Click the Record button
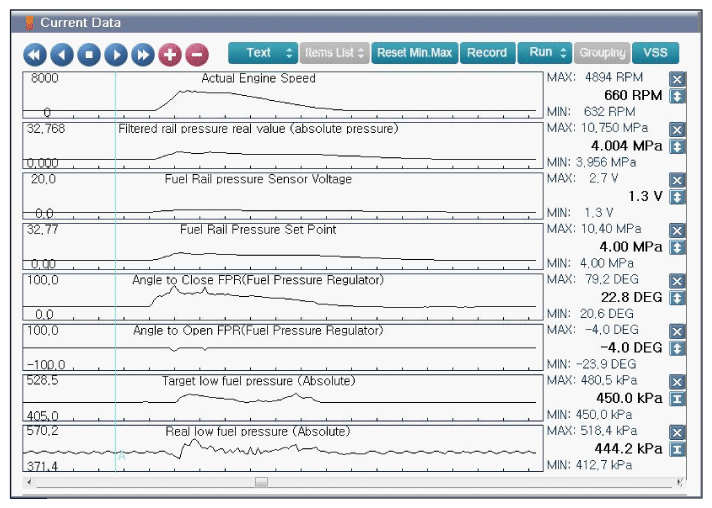The height and width of the screenshot is (508, 712). pos(487,53)
